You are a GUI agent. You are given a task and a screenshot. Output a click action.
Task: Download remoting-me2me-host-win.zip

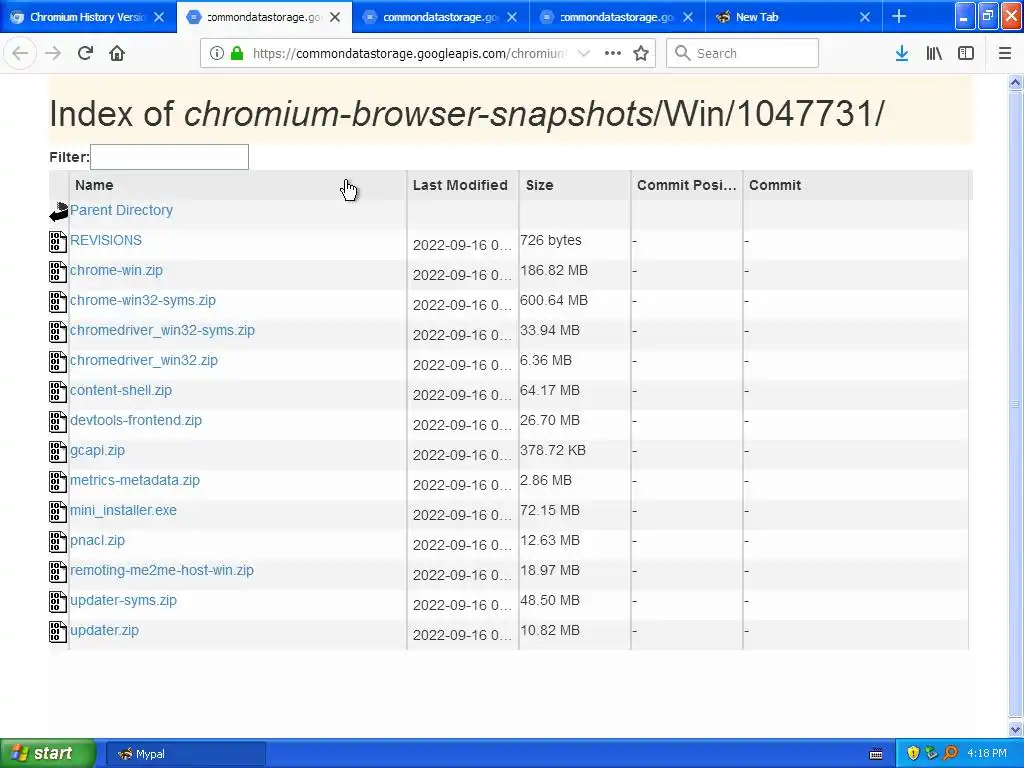[162, 571]
